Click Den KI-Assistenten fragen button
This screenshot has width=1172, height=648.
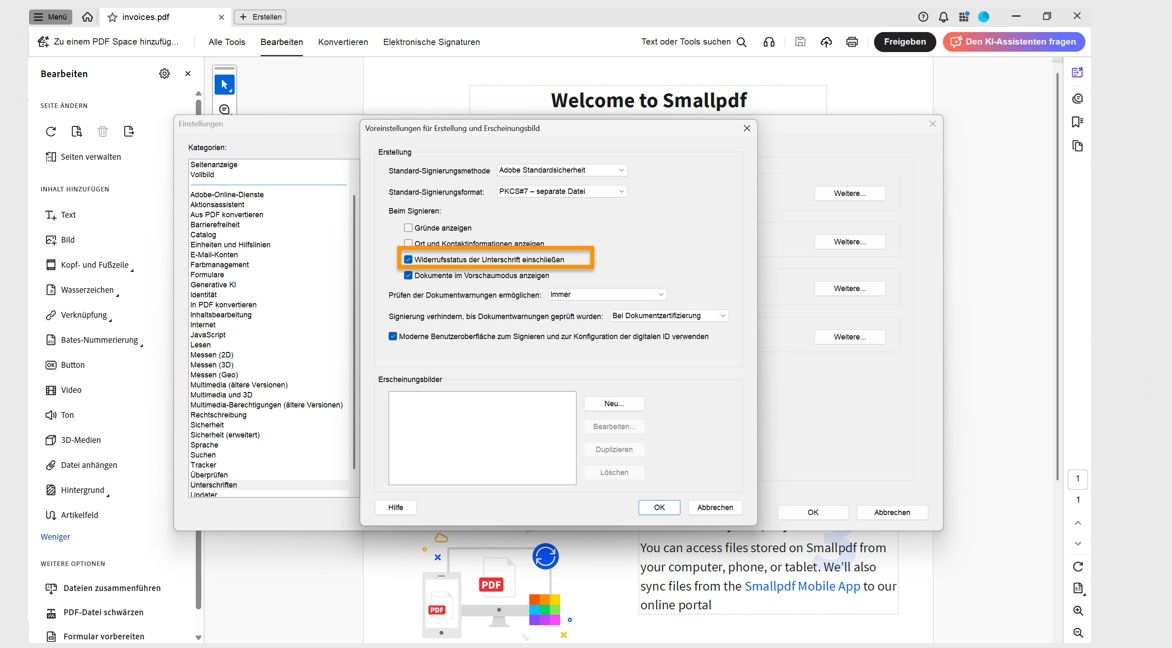tap(1014, 42)
